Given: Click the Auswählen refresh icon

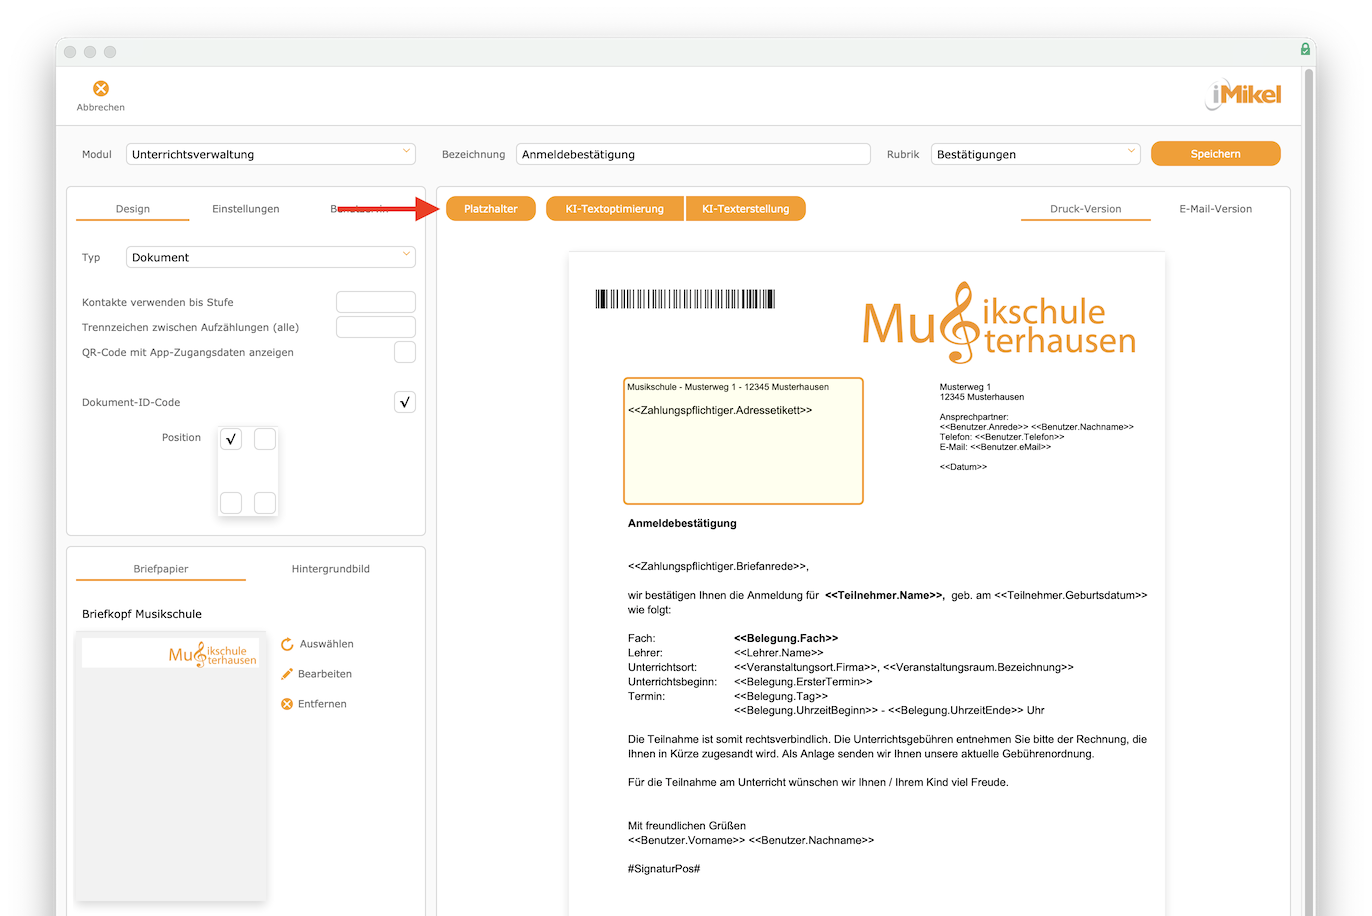Looking at the screenshot, I should (x=287, y=644).
